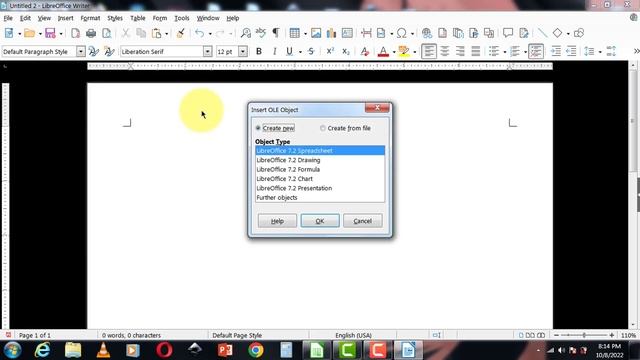Open the Font Name dropdown arrow
640x360 pixels.
click(x=207, y=51)
